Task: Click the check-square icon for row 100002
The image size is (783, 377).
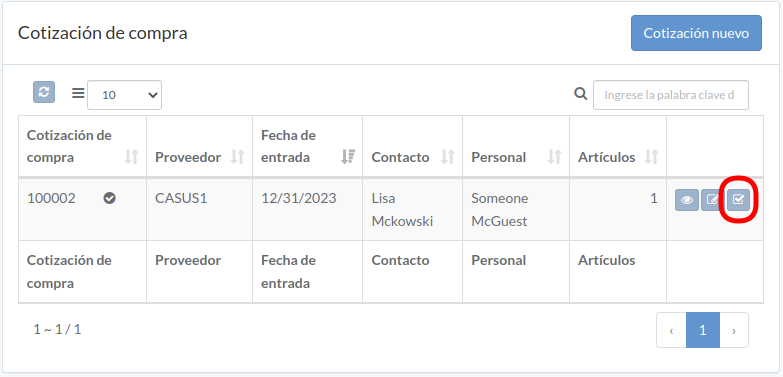Action: coord(738,200)
